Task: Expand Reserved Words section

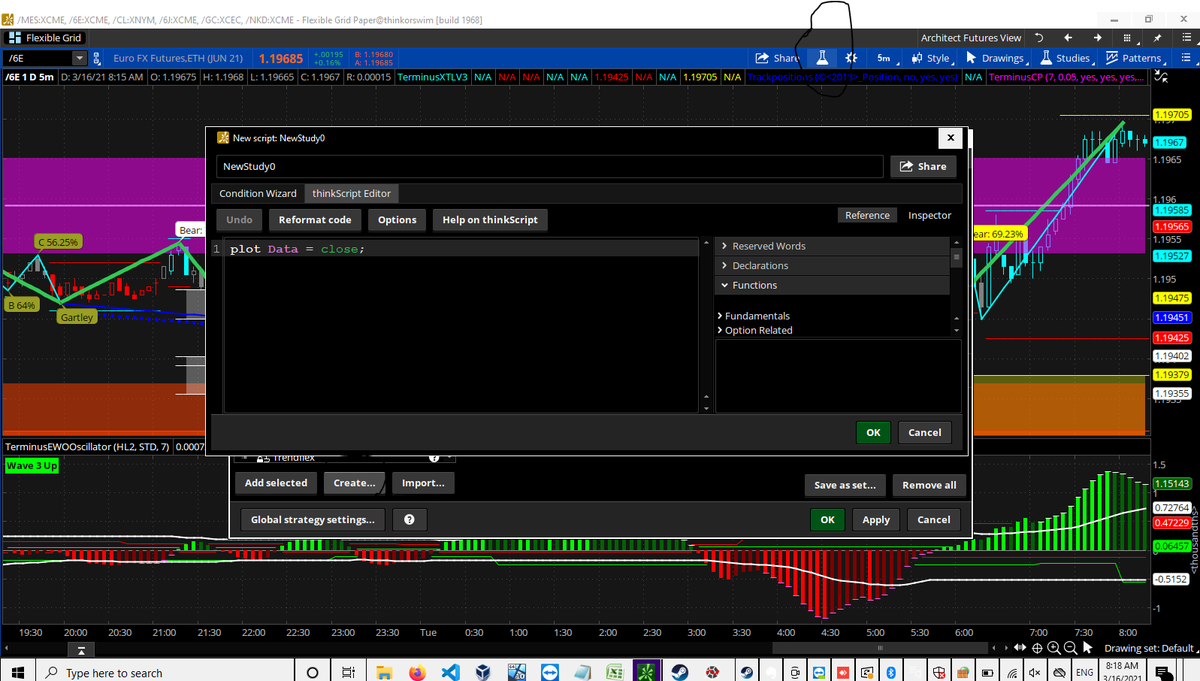Action: tap(832, 246)
